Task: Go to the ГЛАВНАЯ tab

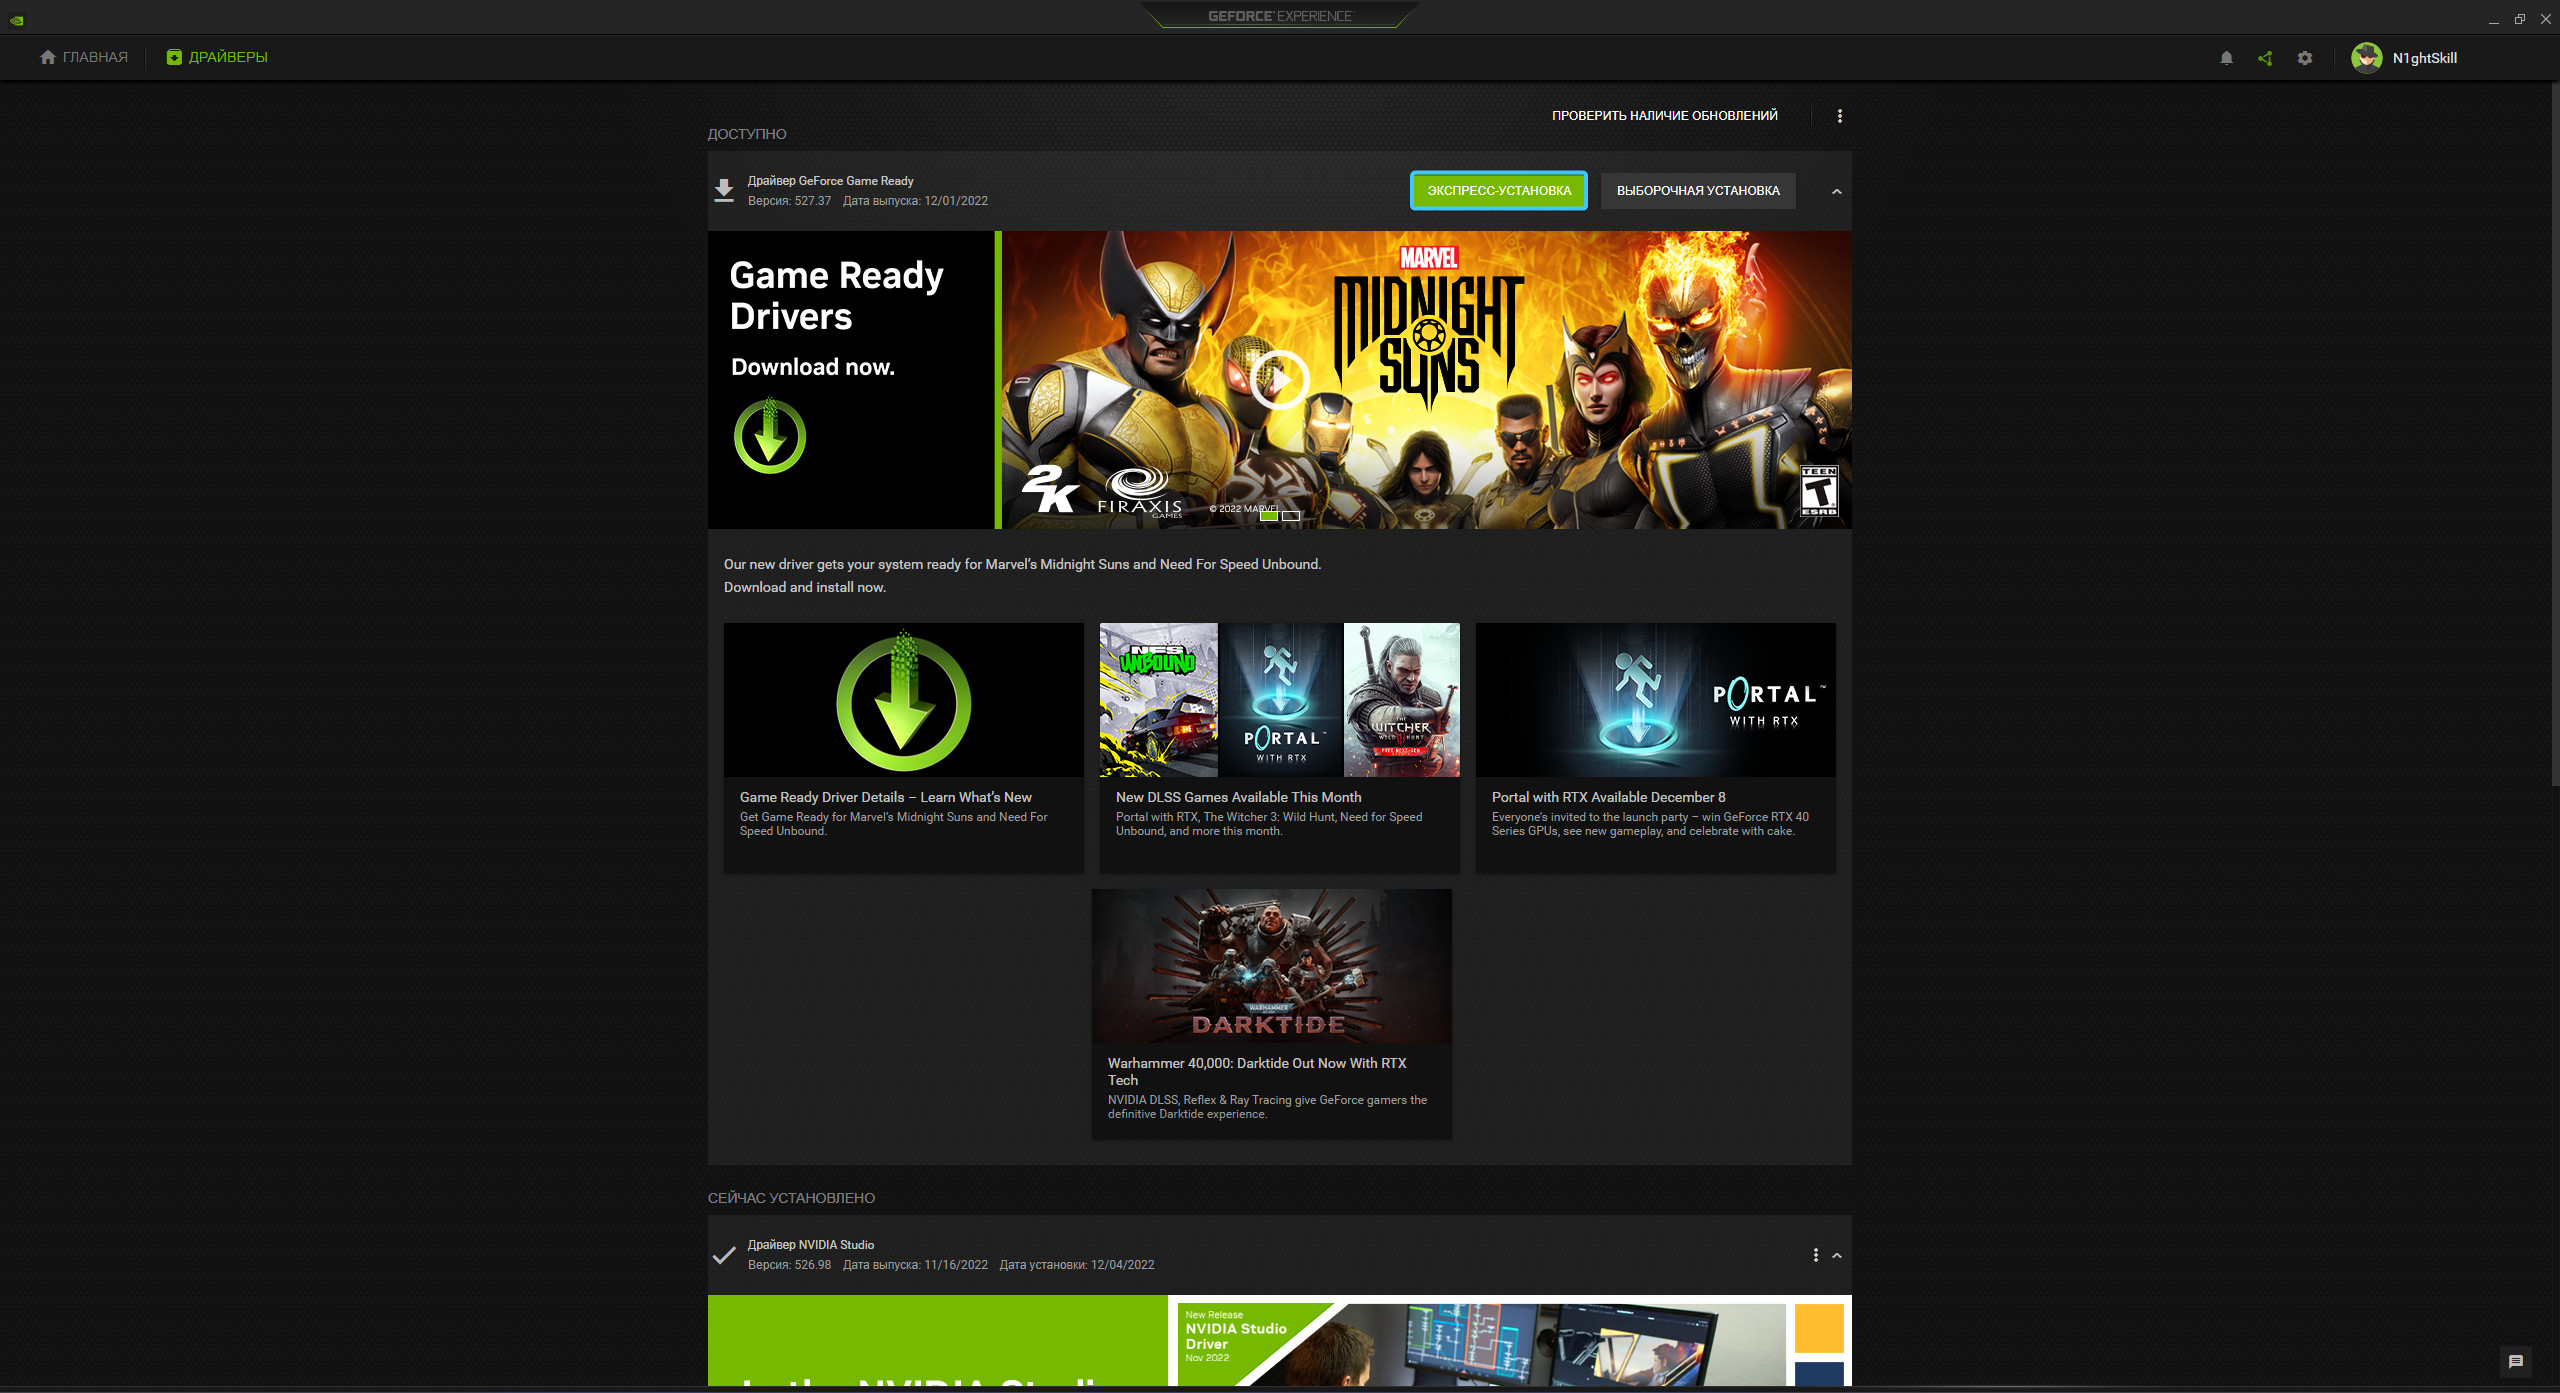Action: [84, 57]
